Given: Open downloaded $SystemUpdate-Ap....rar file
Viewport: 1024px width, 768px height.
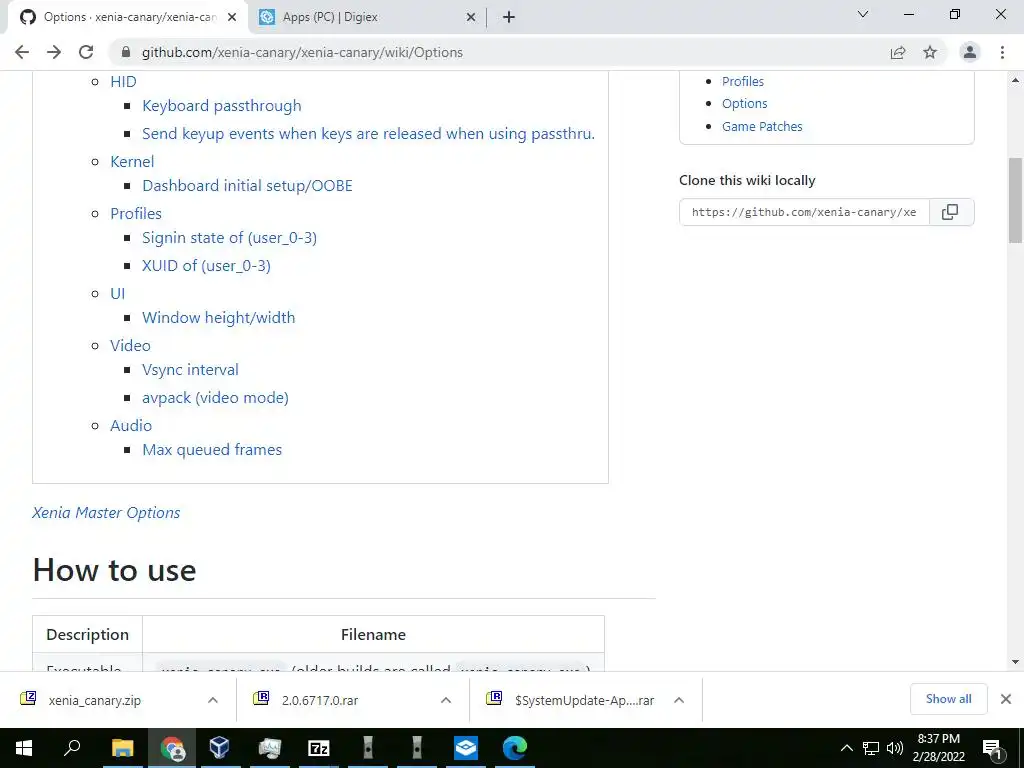Looking at the screenshot, I should pyautogui.click(x=584, y=700).
